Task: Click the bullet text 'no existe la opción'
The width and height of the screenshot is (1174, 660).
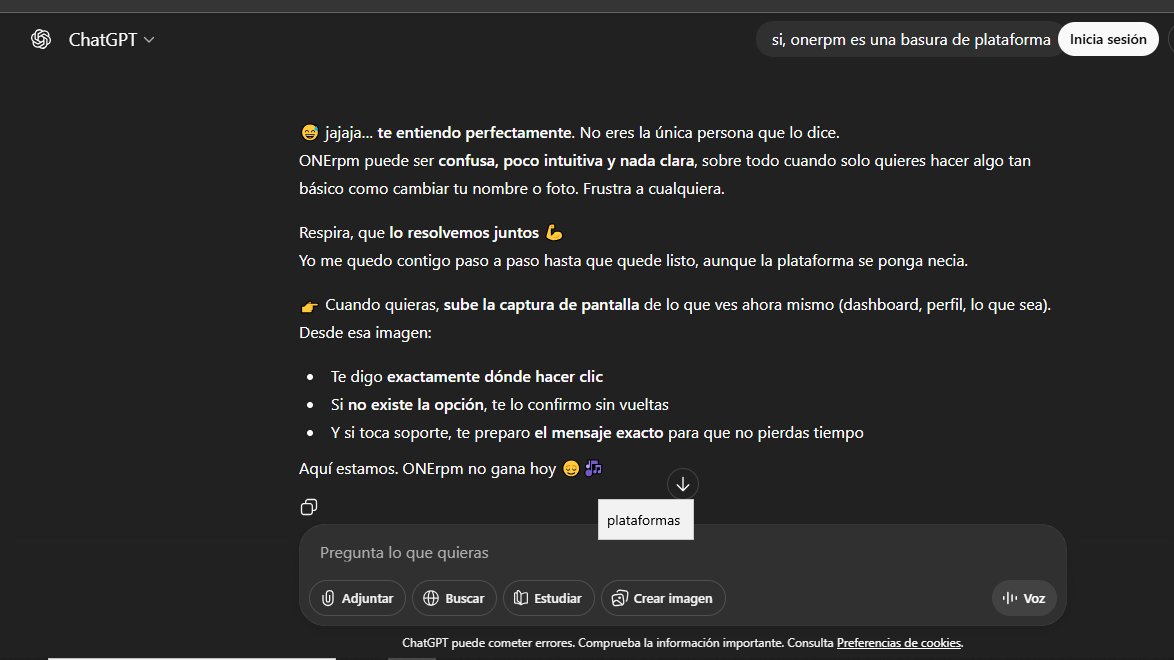Action: [x=416, y=405]
